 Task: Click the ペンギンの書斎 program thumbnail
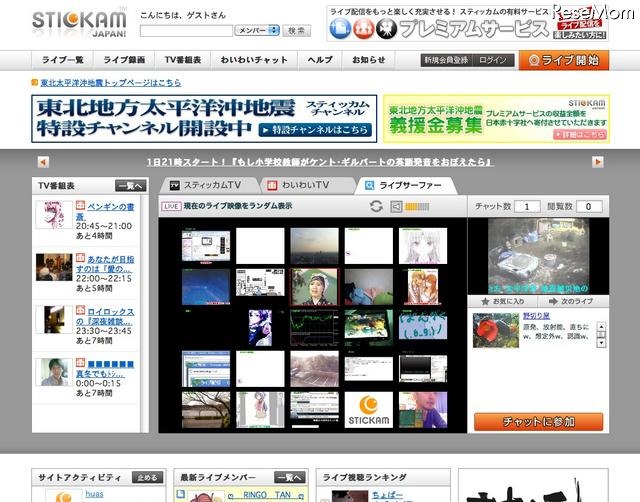pyautogui.click(x=54, y=215)
